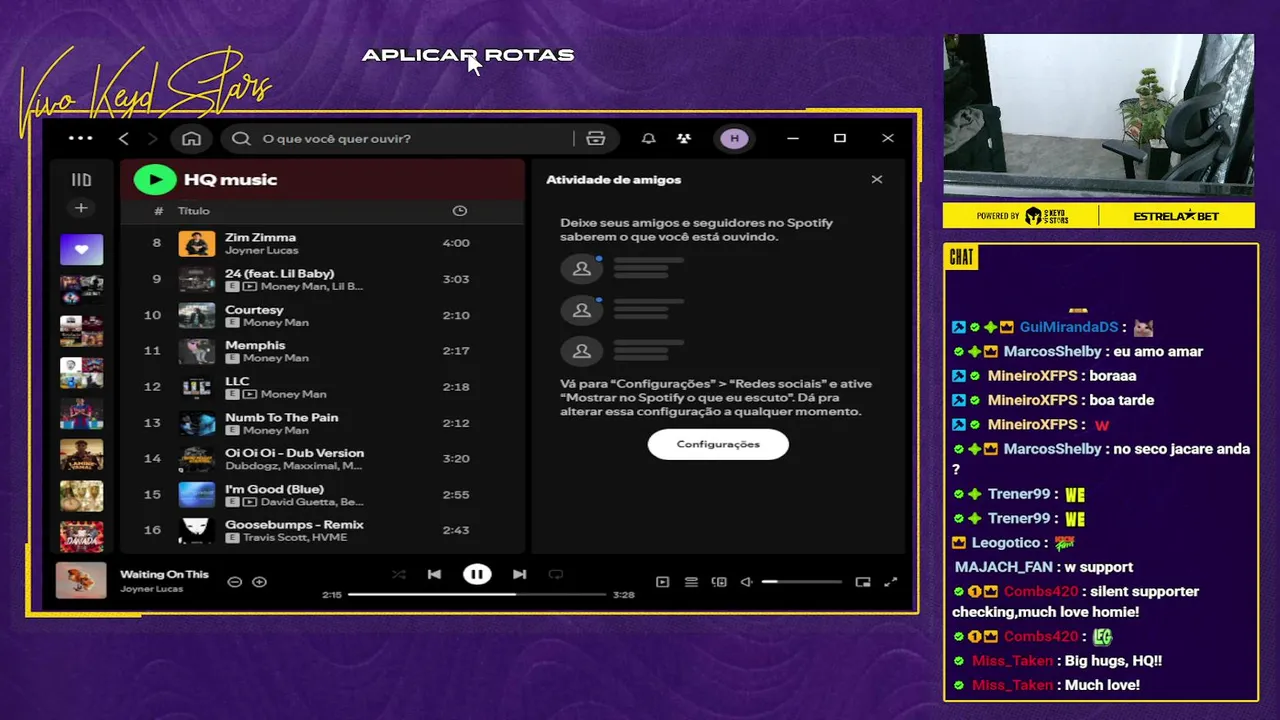1280x720 pixels.
Task: Open the Waiting On This title link
Action: 164,574
